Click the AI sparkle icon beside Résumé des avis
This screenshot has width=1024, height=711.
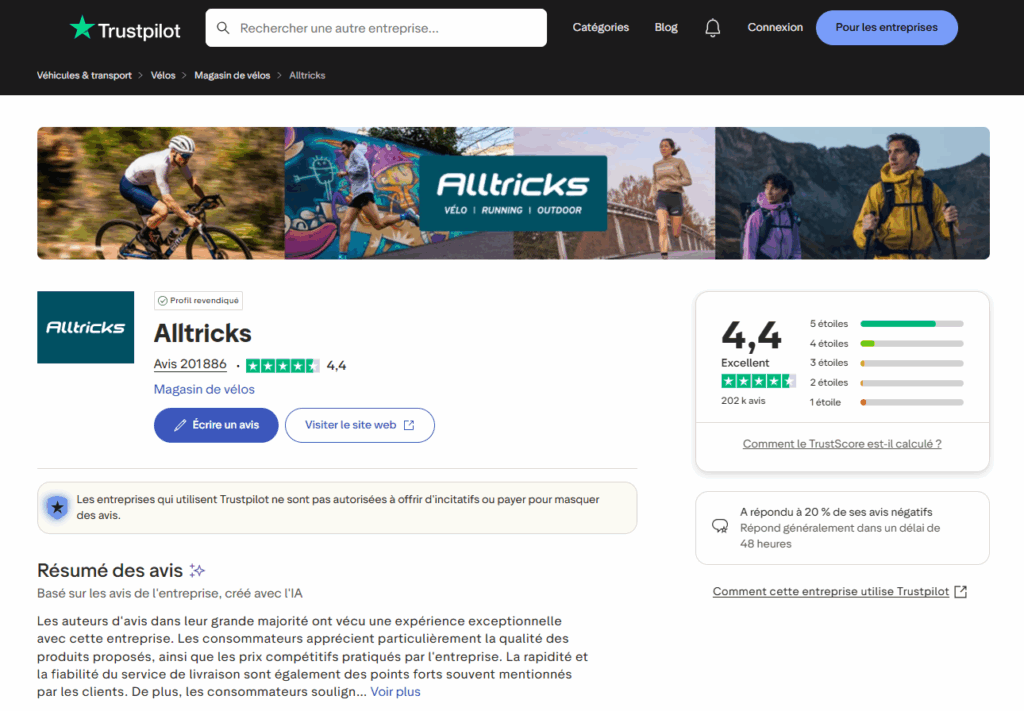(198, 571)
